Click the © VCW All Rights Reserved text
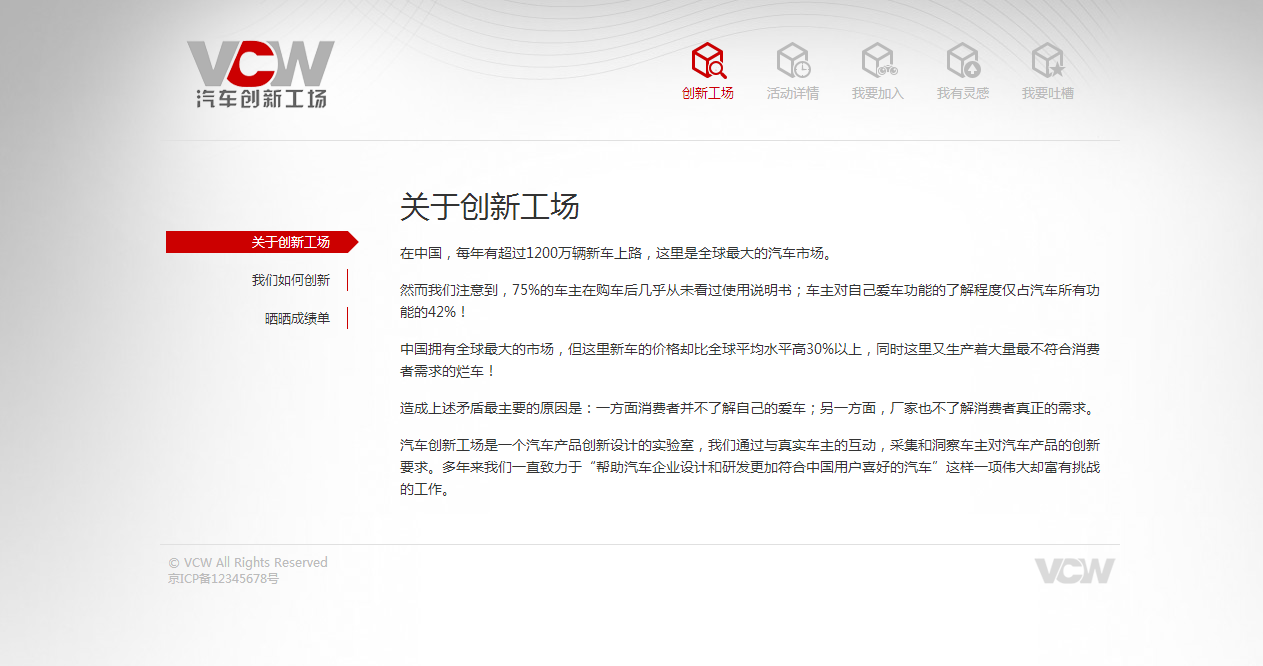1263x666 pixels. (247, 562)
